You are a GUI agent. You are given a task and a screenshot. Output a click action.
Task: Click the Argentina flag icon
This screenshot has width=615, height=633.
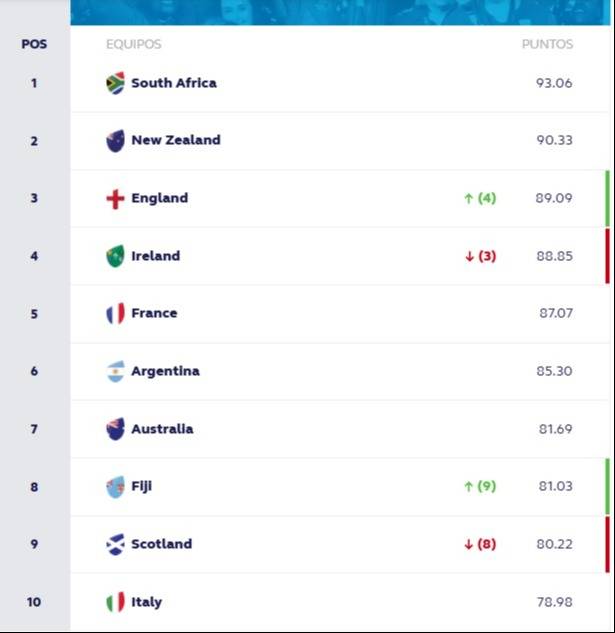[x=115, y=372]
